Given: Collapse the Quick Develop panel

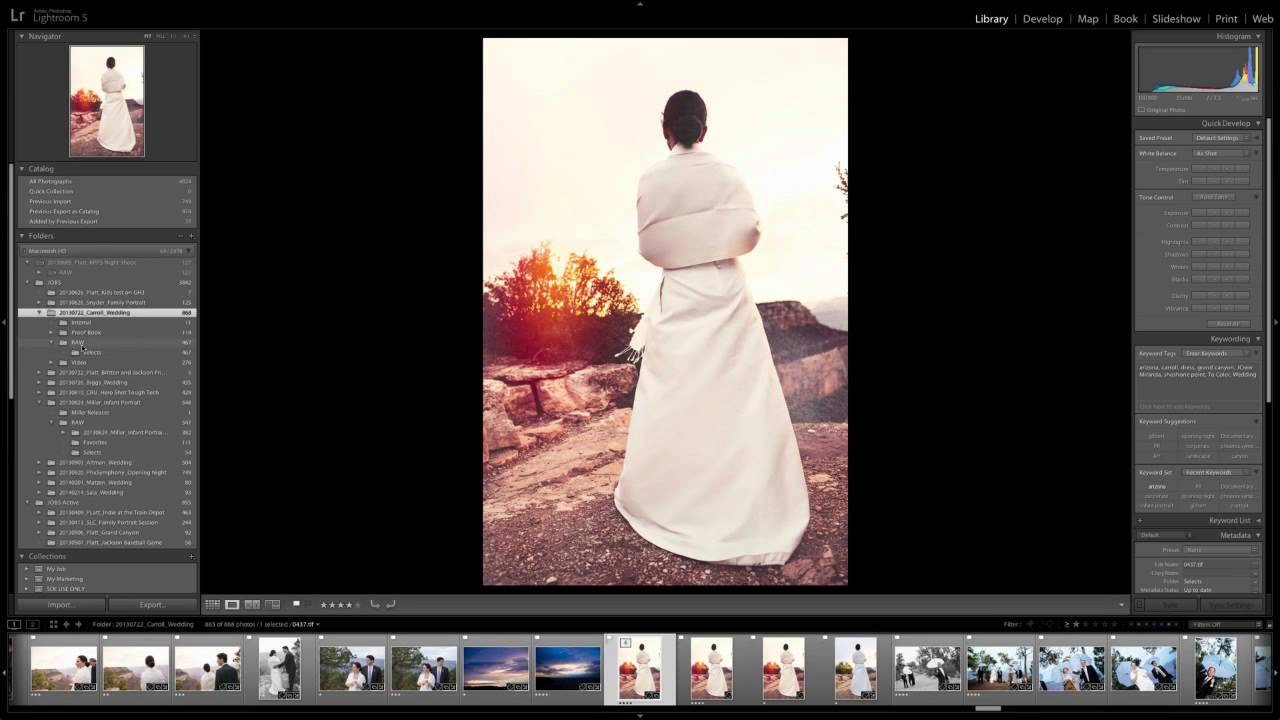Looking at the screenshot, I should point(1256,123).
